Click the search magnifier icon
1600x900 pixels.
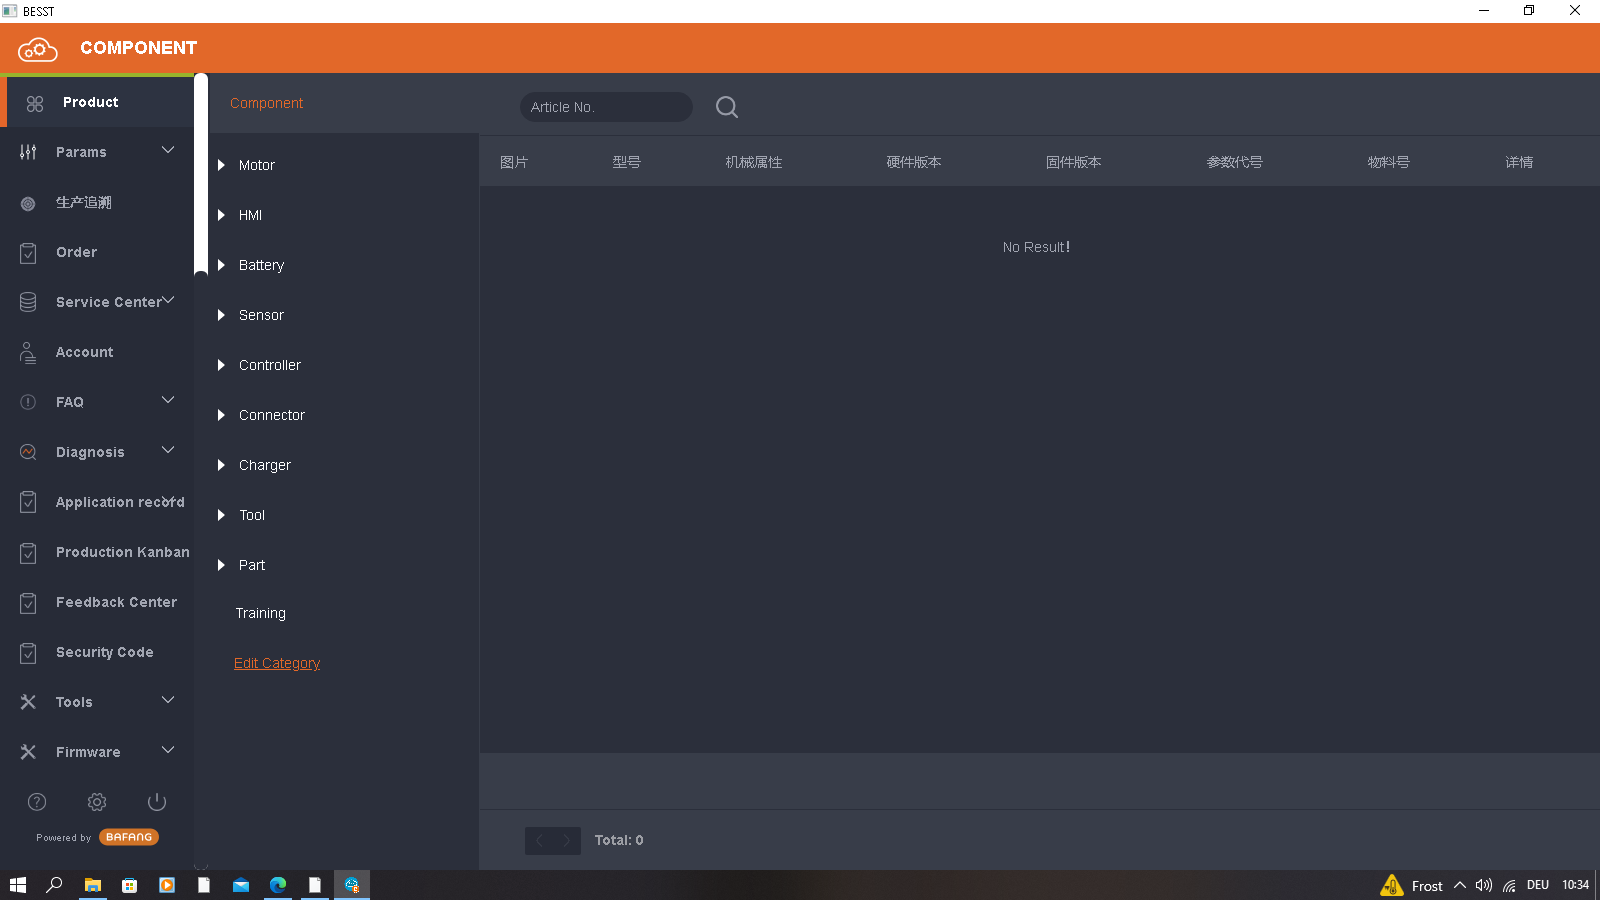pos(727,107)
